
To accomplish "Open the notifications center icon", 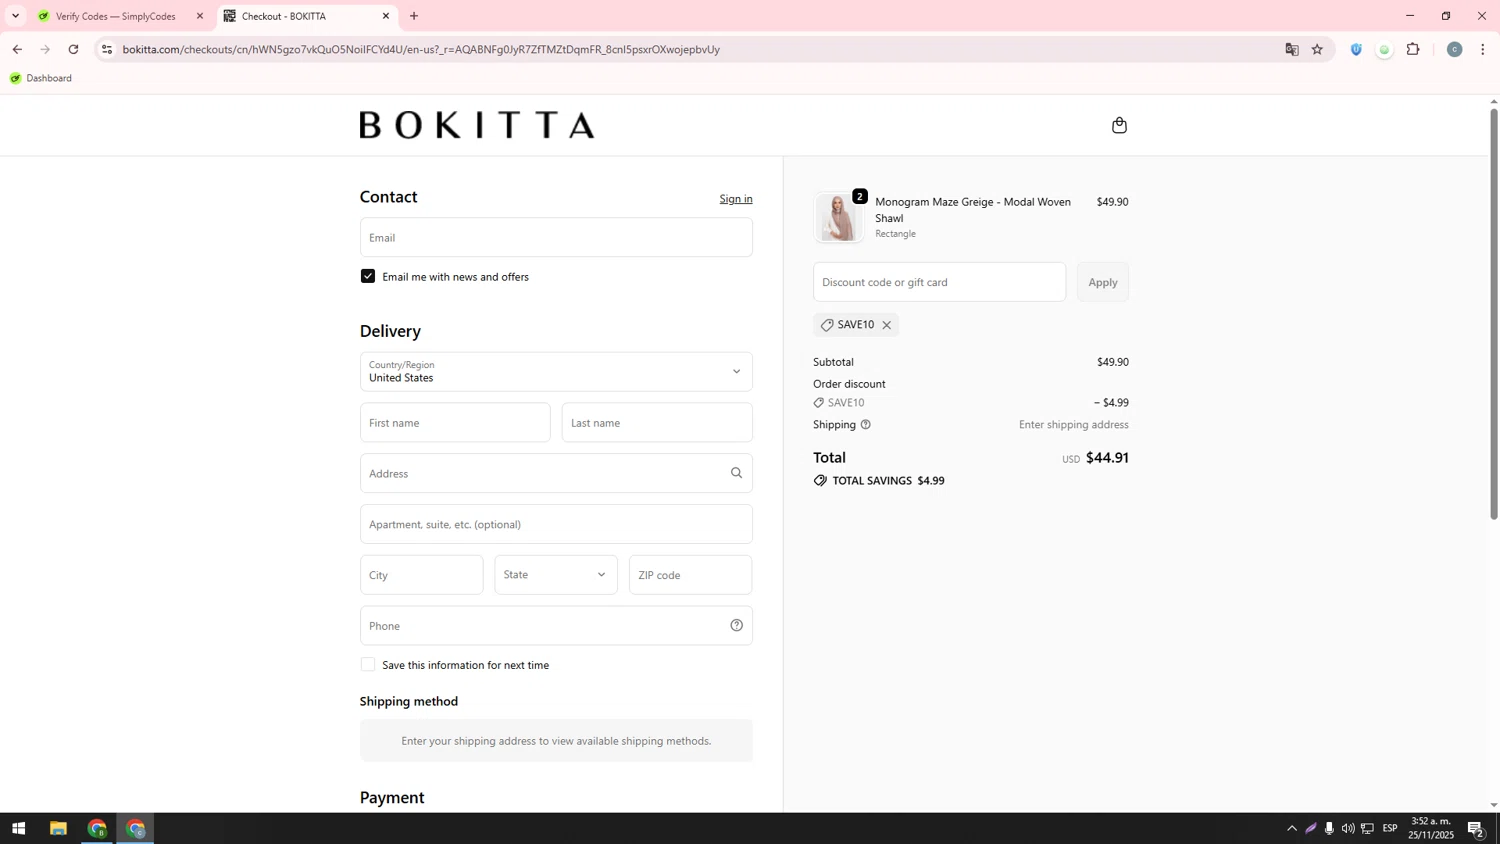I will pyautogui.click(x=1476, y=828).
